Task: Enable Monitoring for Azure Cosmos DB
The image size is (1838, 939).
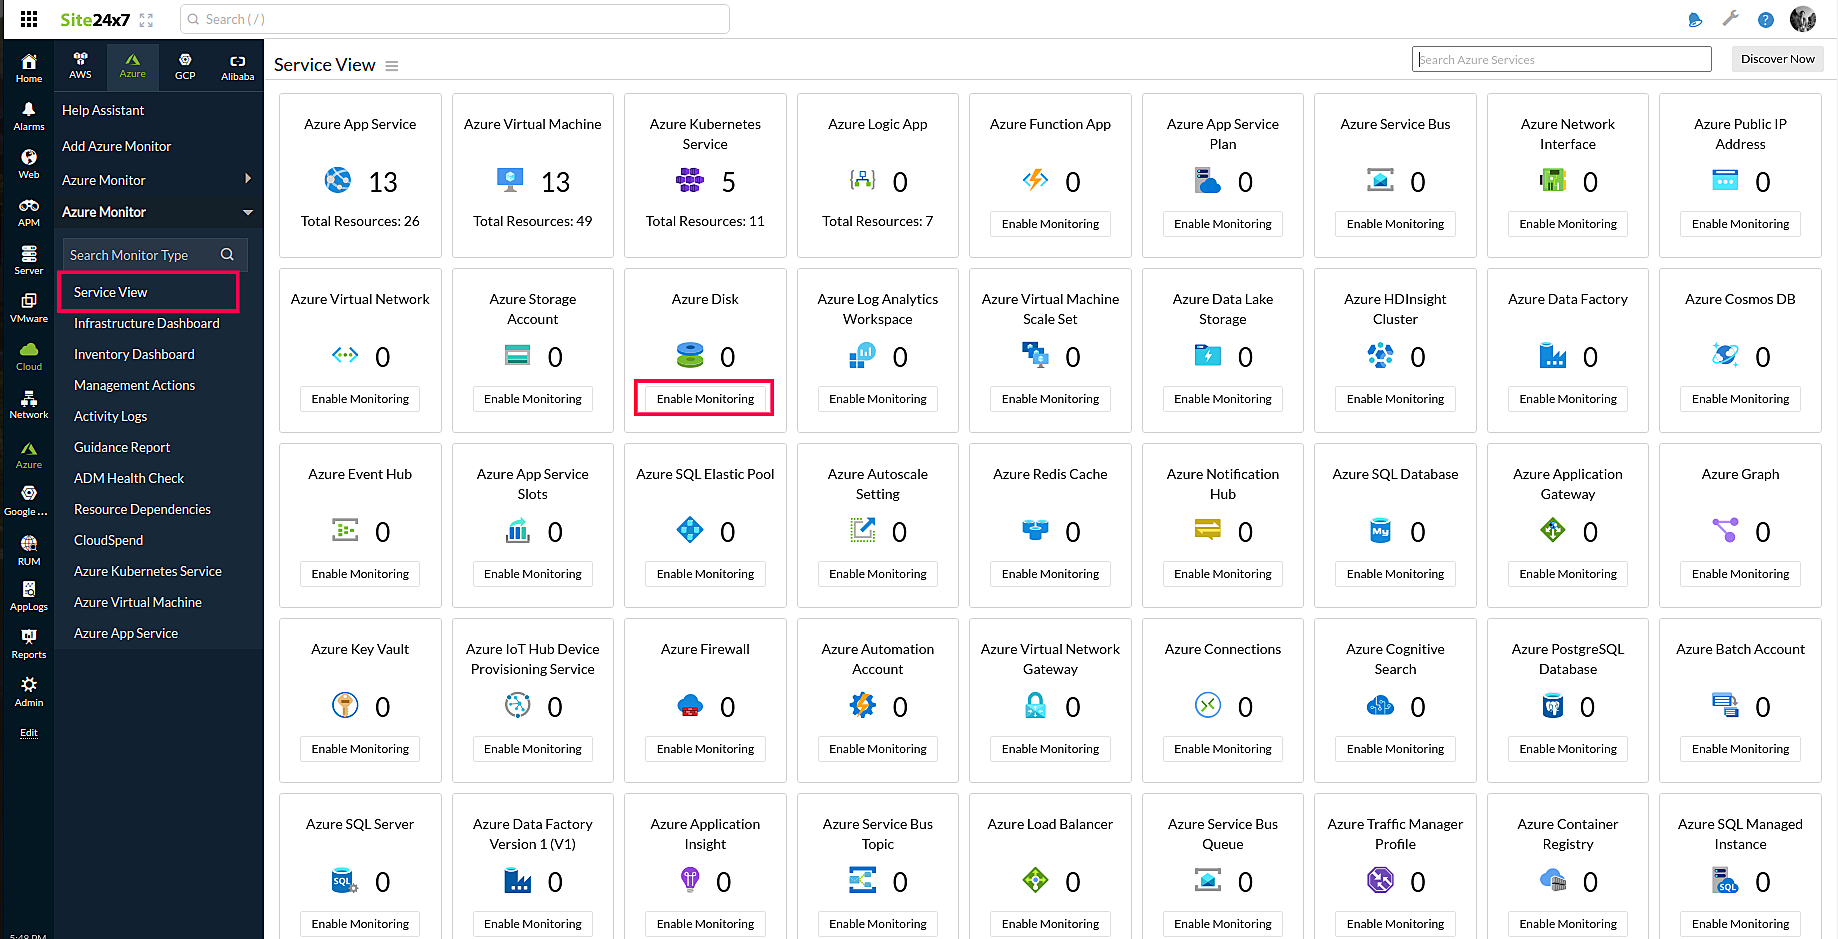Action: point(1740,399)
